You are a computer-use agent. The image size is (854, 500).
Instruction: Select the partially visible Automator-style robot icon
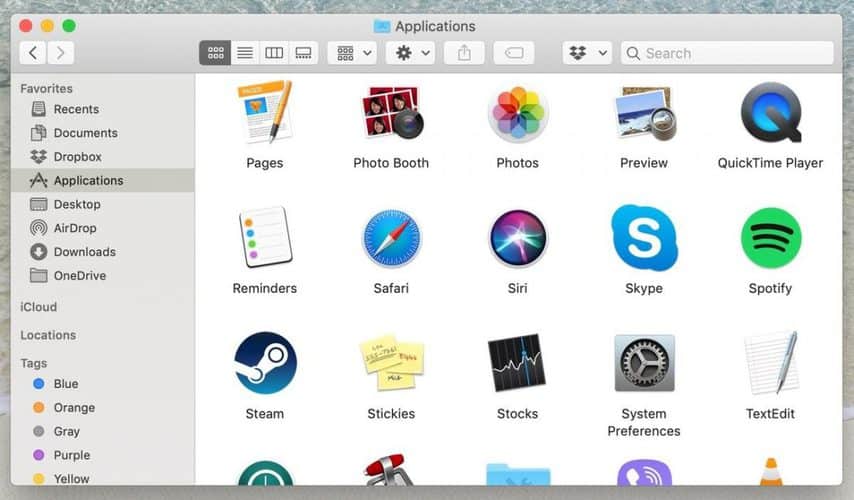[x=388, y=471]
